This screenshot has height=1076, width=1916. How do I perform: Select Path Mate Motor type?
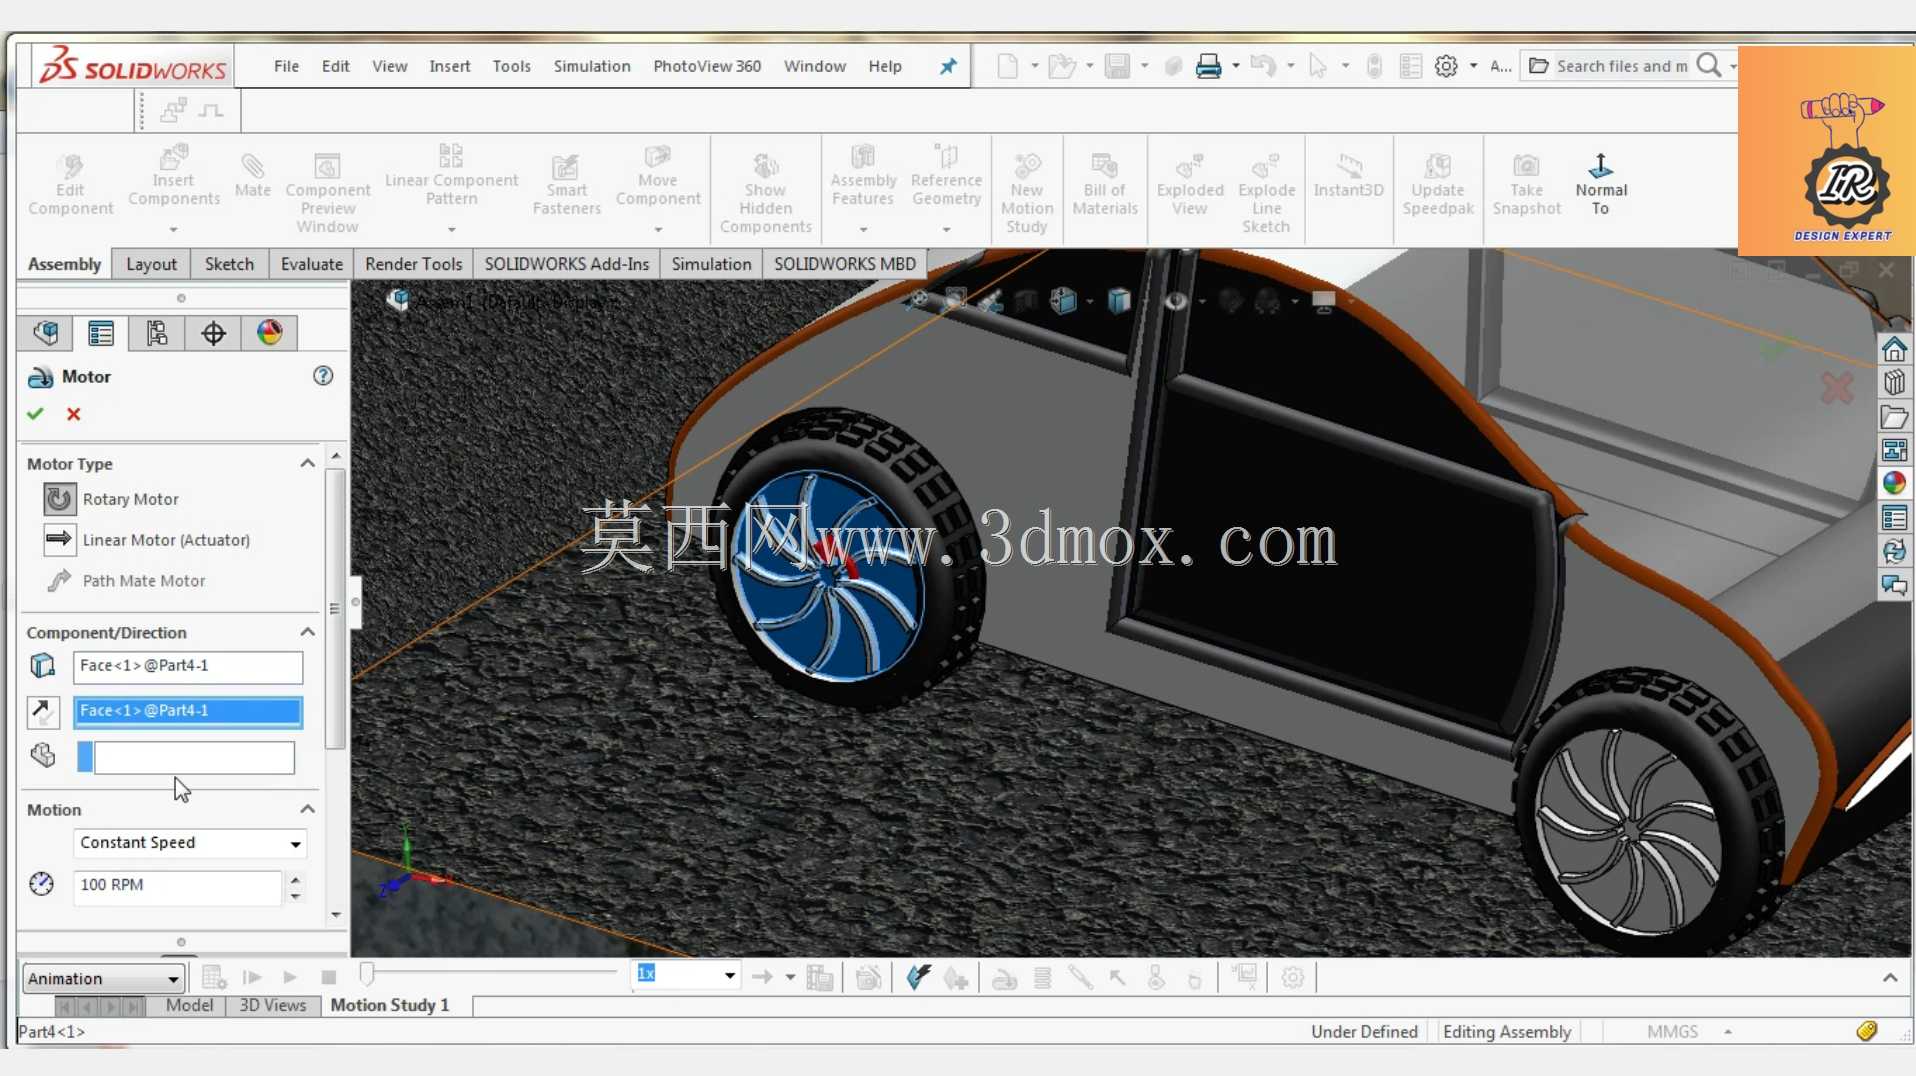click(x=125, y=581)
